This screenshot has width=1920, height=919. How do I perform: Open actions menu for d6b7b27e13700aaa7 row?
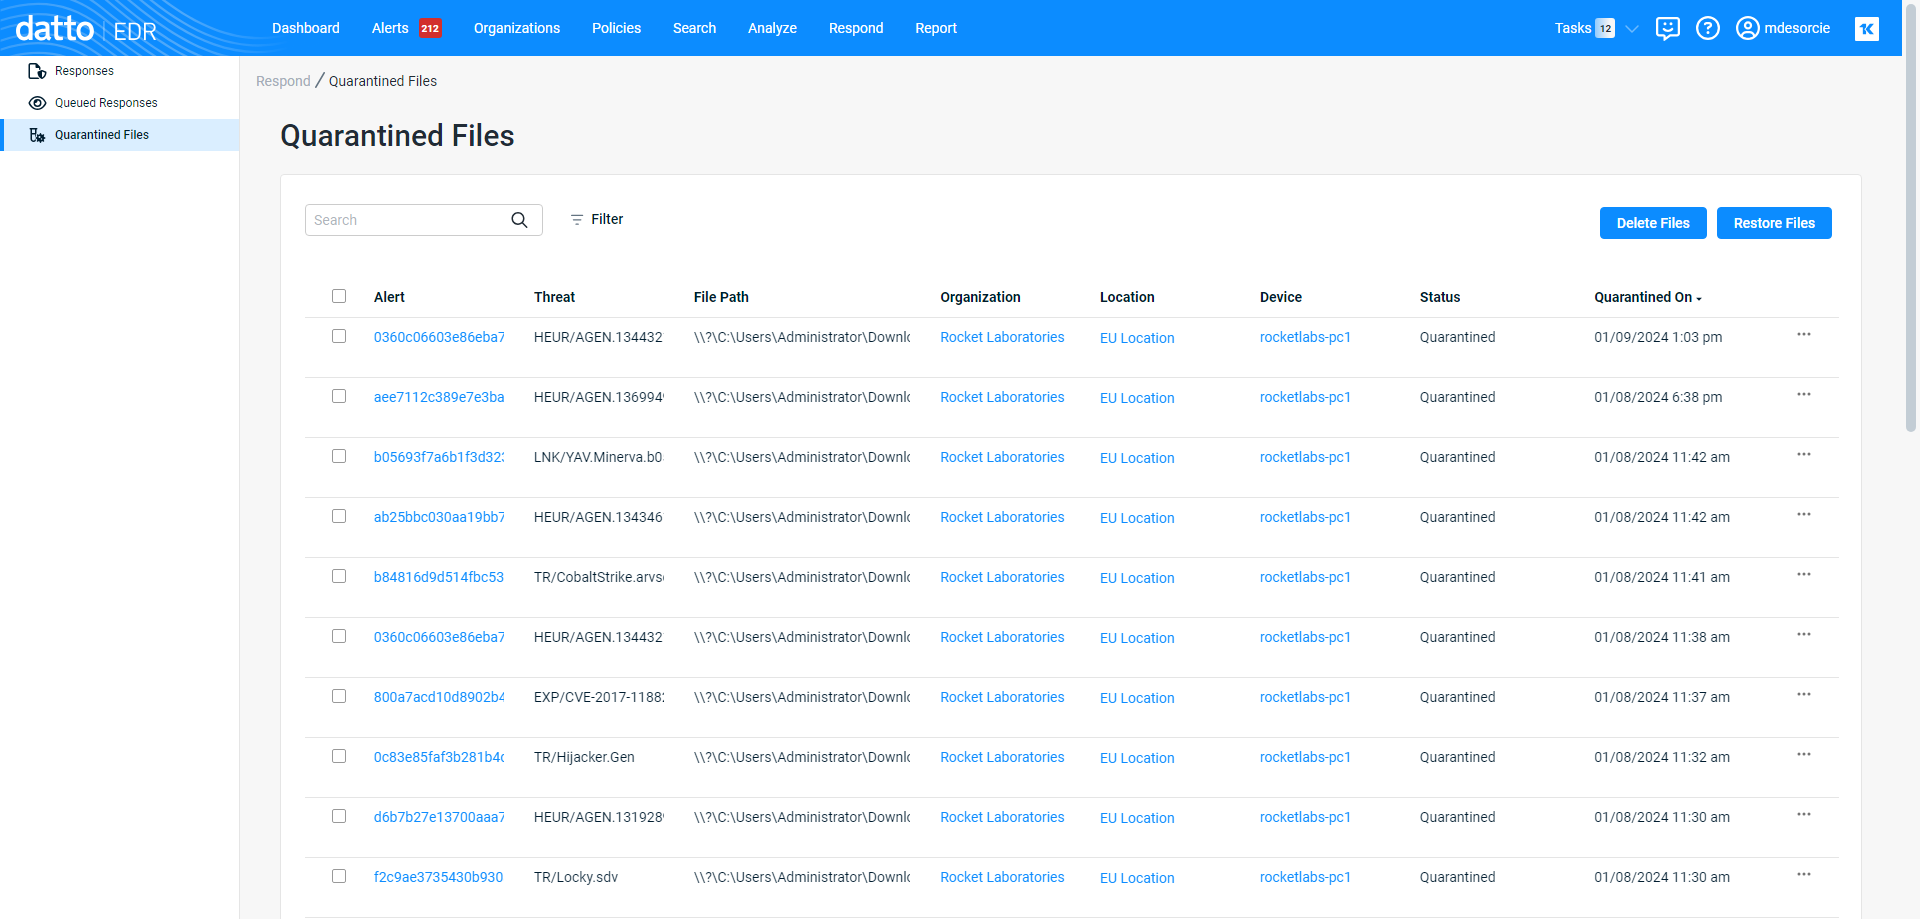[1803, 815]
